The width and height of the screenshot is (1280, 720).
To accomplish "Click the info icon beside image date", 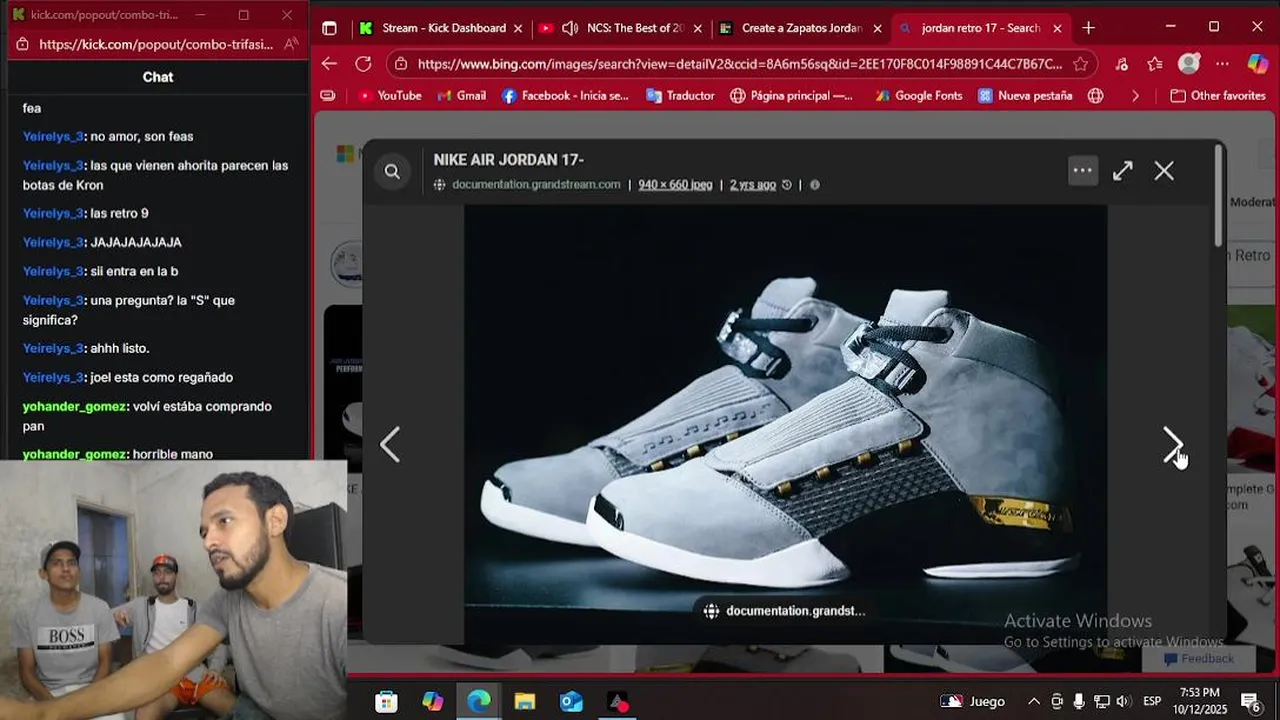I will point(815,185).
